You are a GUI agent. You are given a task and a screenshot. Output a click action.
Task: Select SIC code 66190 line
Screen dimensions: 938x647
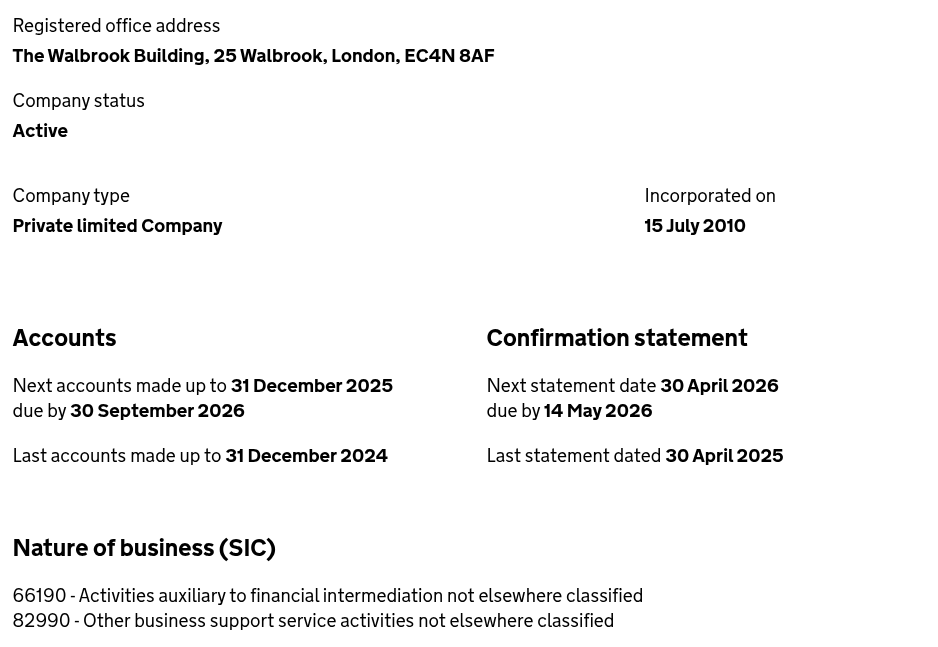328,596
